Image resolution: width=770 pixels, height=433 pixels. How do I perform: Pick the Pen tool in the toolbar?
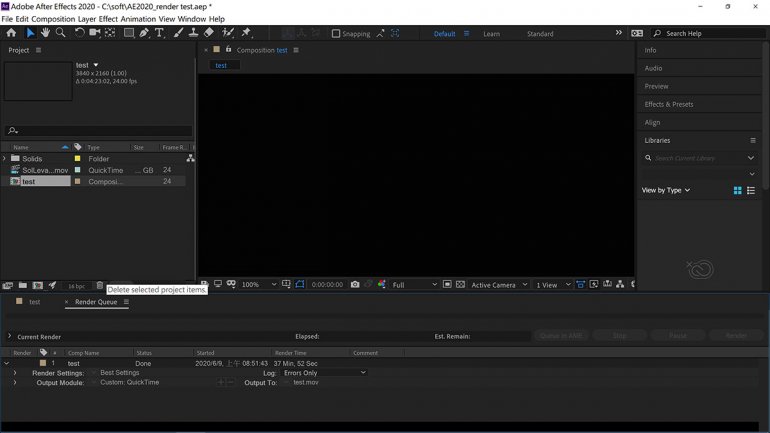point(144,33)
